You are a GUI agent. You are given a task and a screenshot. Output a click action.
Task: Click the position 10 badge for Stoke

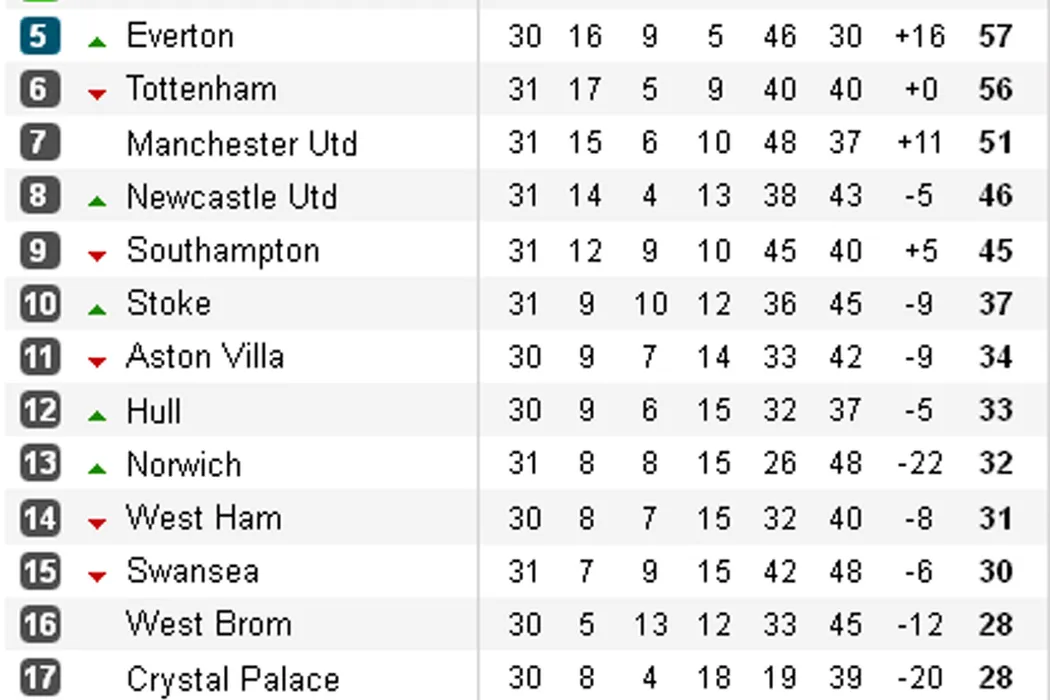[x=39, y=303]
